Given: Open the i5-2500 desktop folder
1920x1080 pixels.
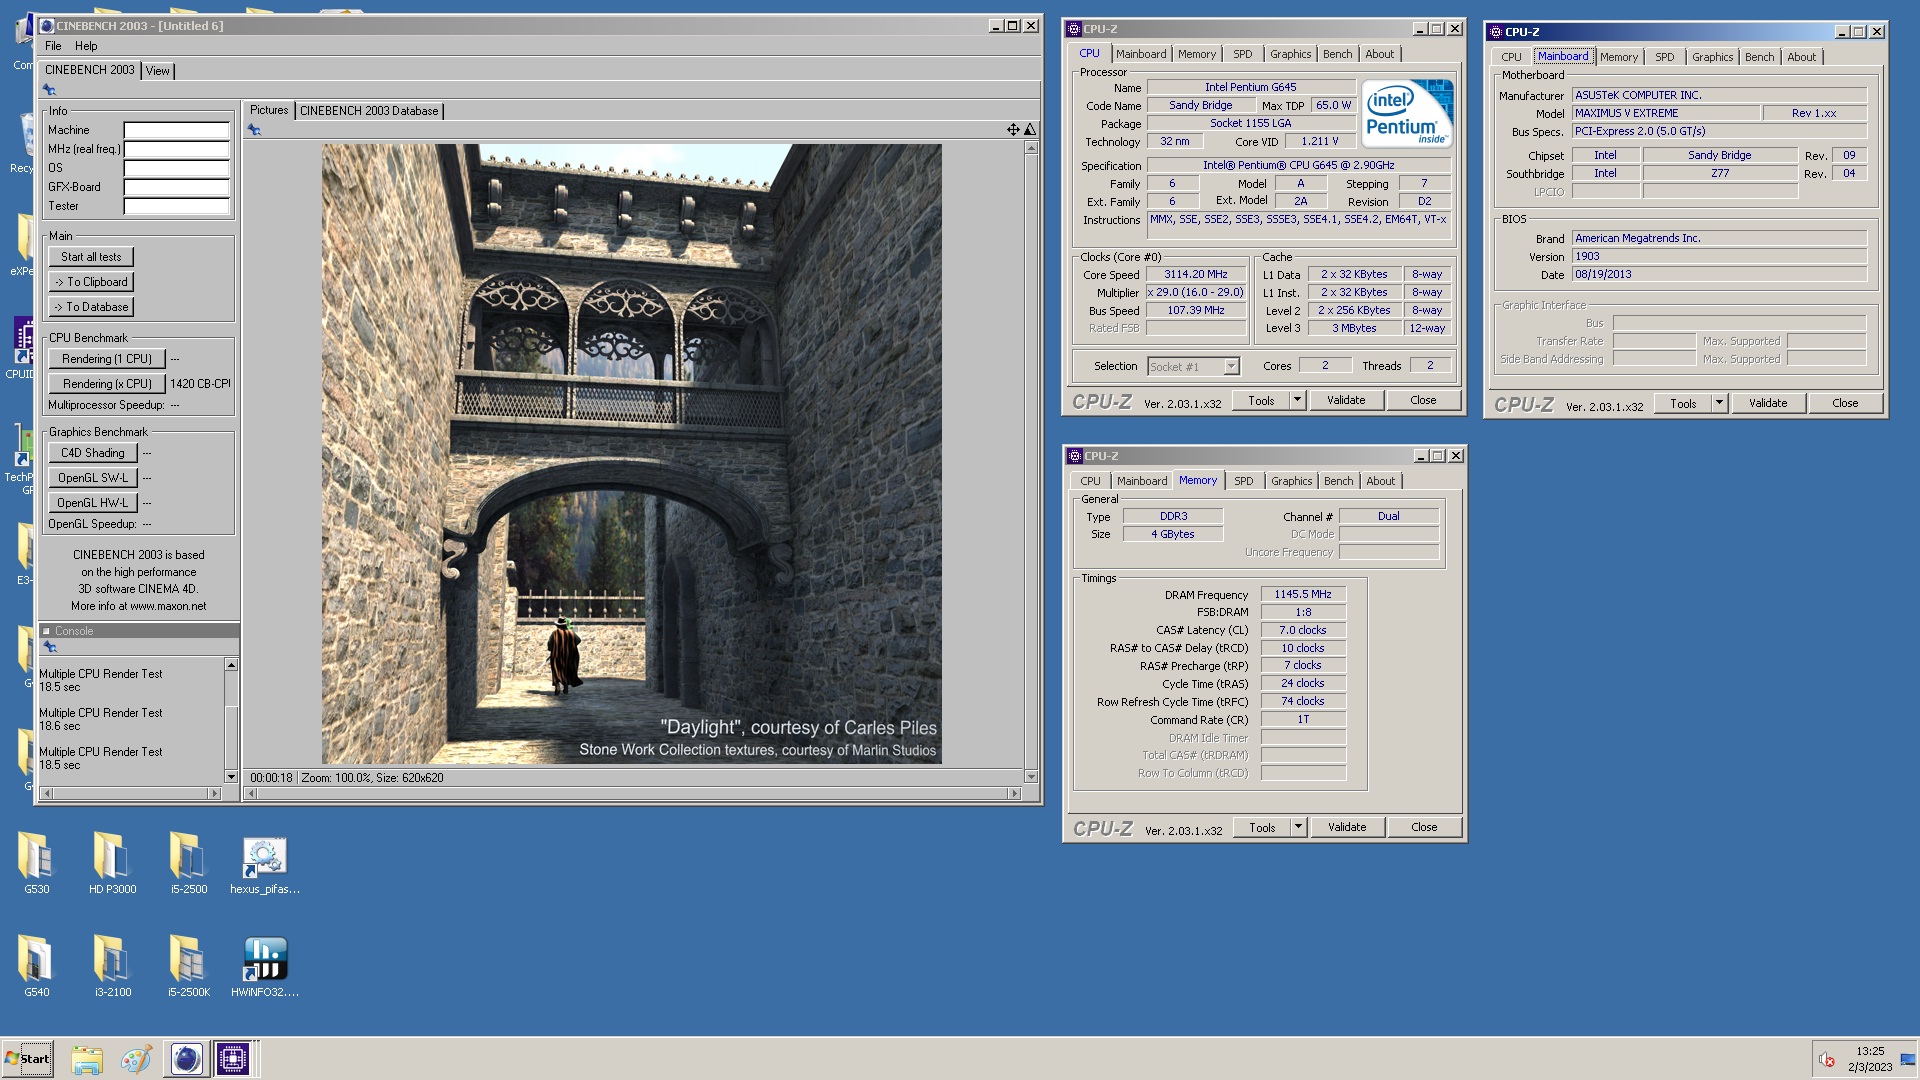Looking at the screenshot, I should (188, 862).
